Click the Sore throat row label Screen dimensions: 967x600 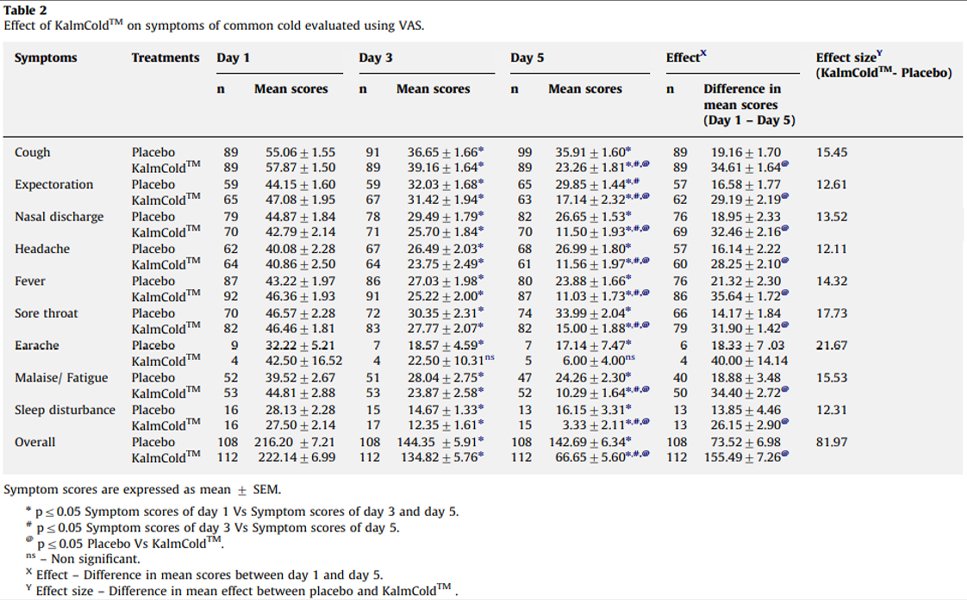[x=46, y=313]
